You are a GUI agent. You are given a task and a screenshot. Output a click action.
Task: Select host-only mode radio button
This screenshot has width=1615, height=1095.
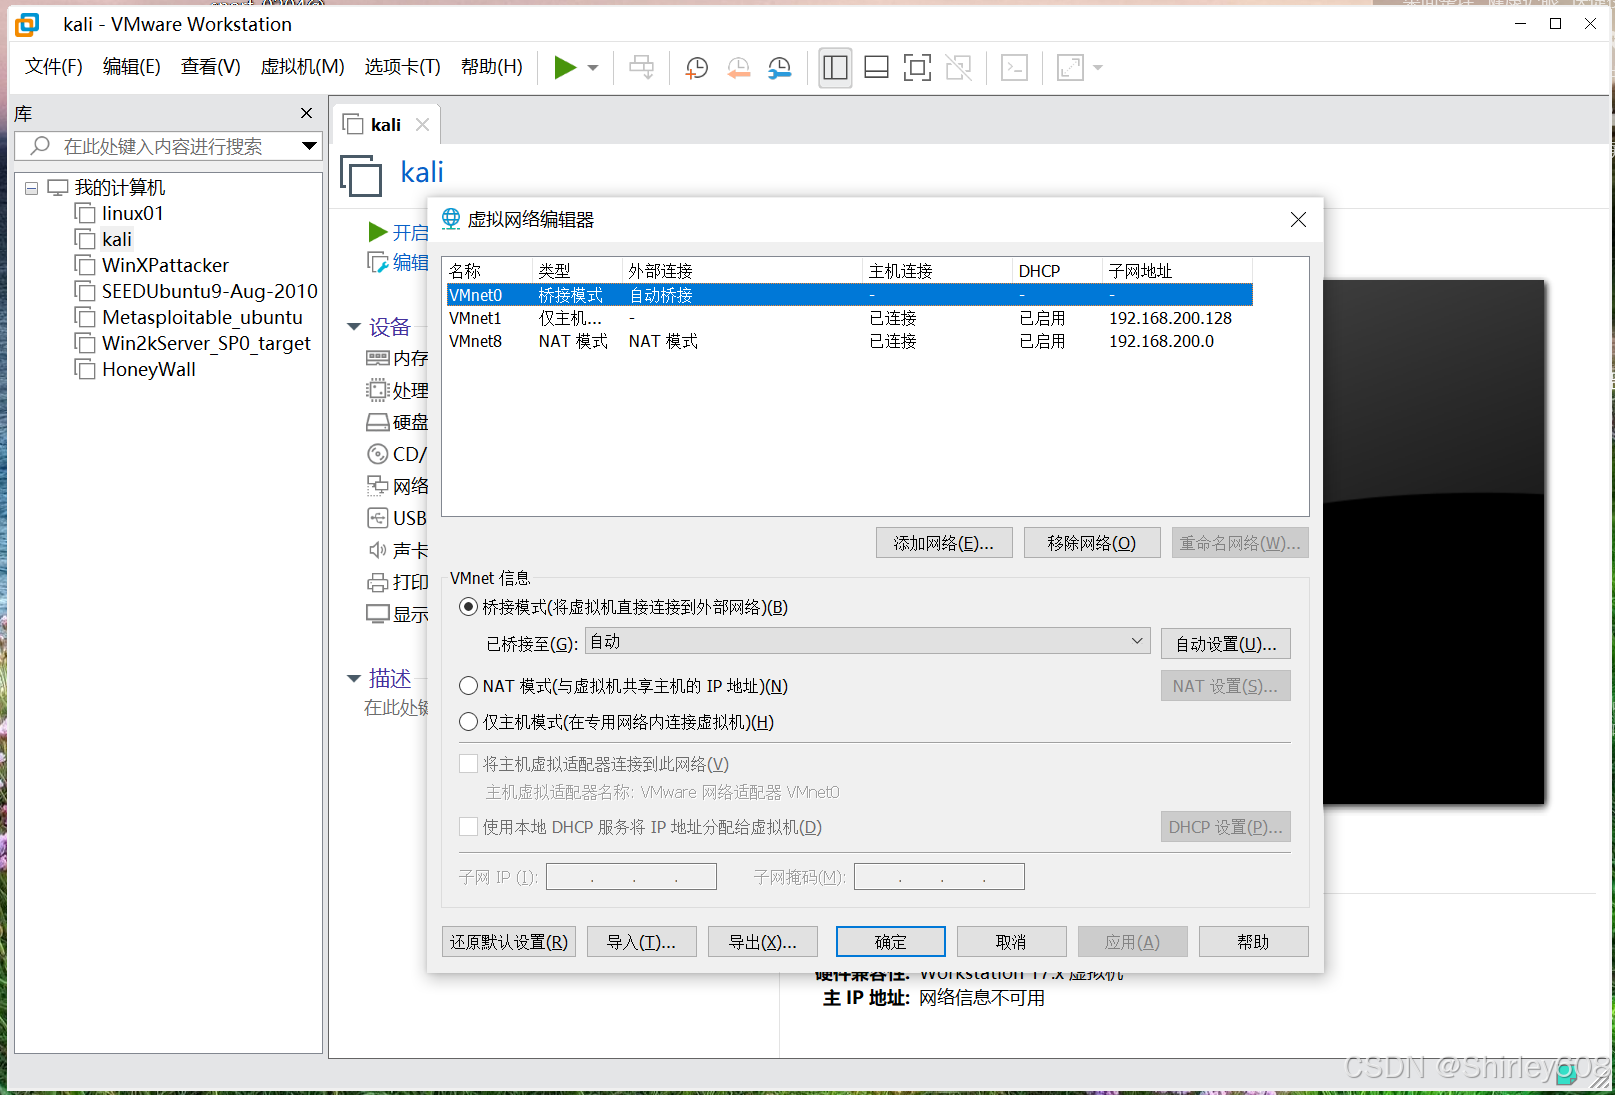click(x=468, y=722)
